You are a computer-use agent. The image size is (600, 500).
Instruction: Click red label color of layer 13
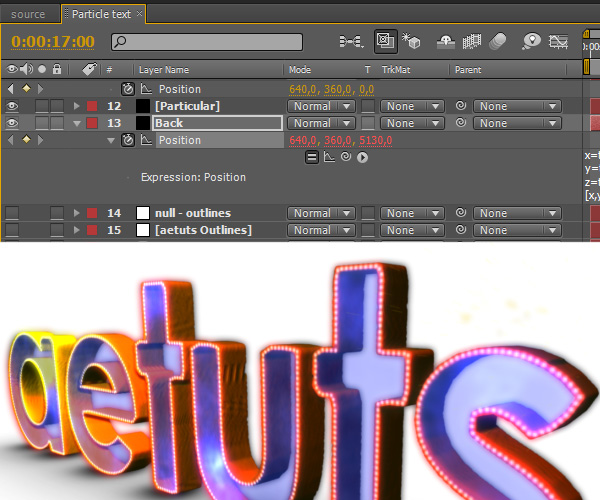coord(92,123)
